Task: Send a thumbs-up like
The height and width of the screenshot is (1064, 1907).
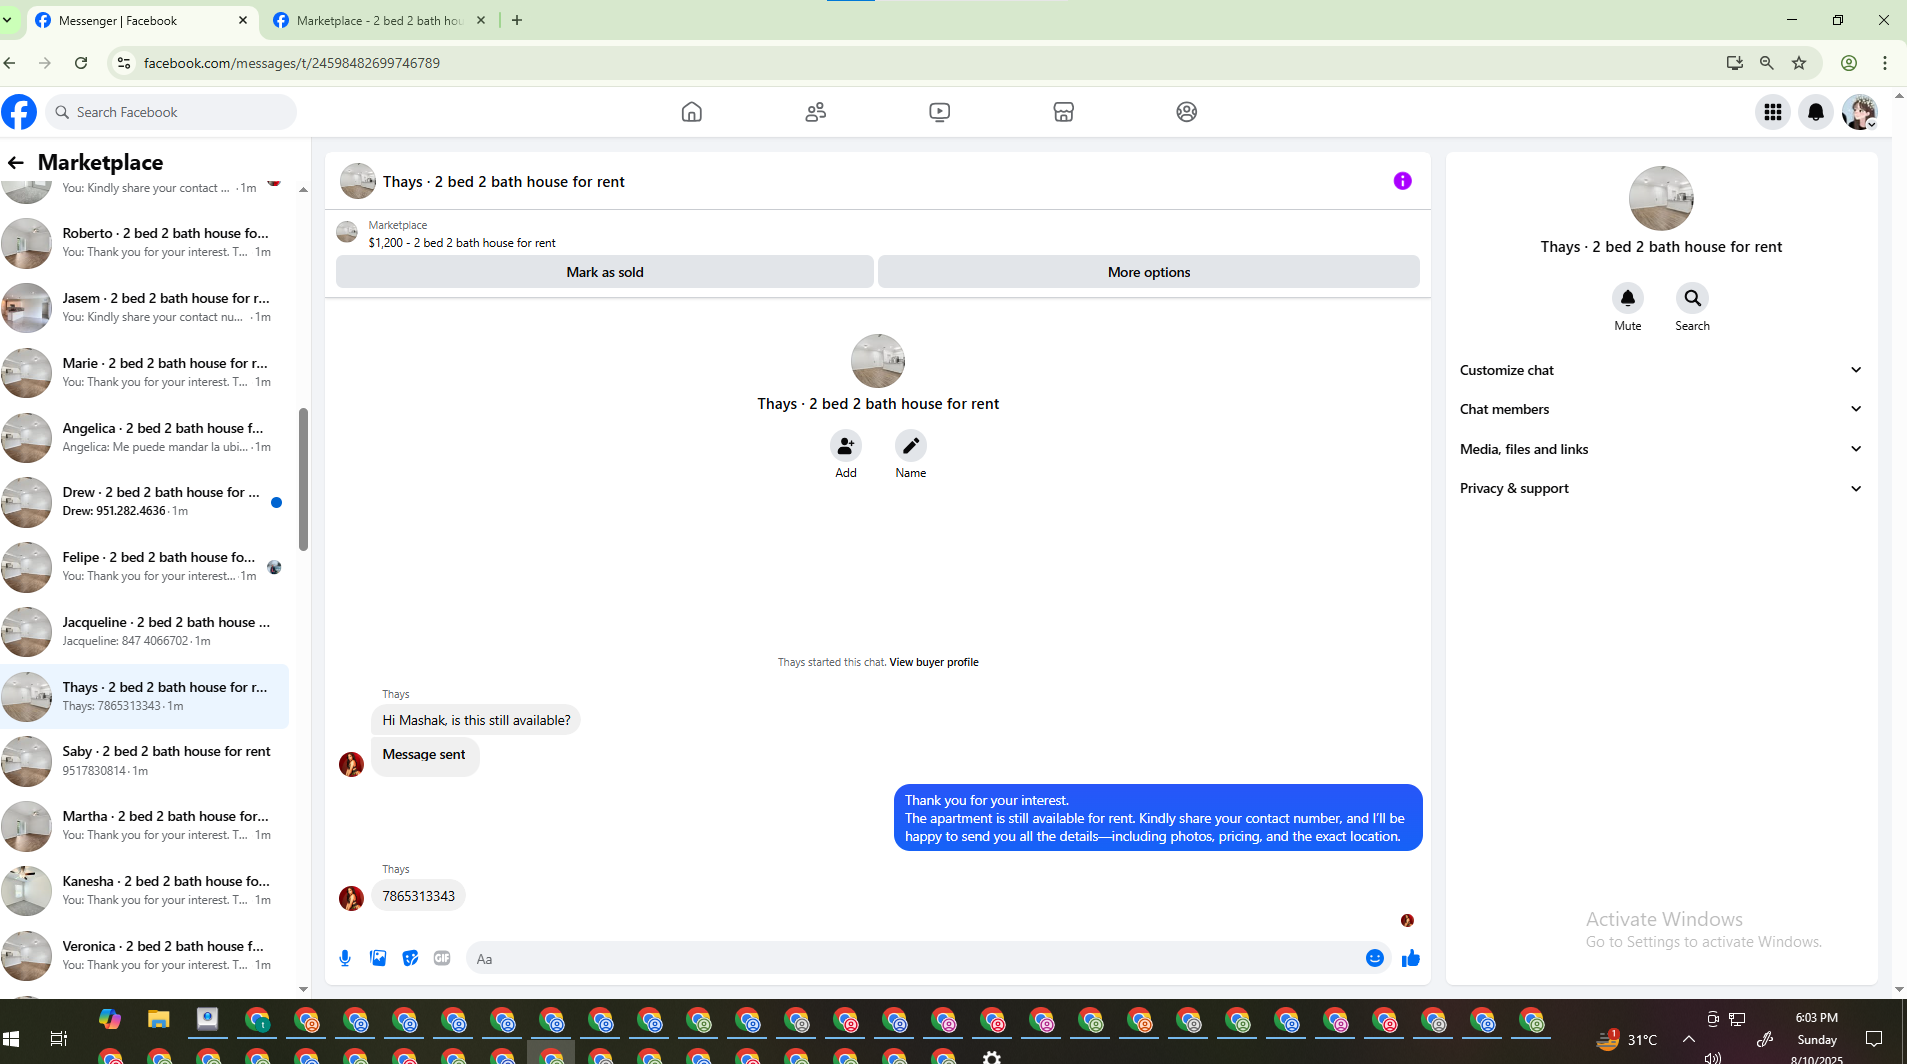Action: pos(1410,958)
